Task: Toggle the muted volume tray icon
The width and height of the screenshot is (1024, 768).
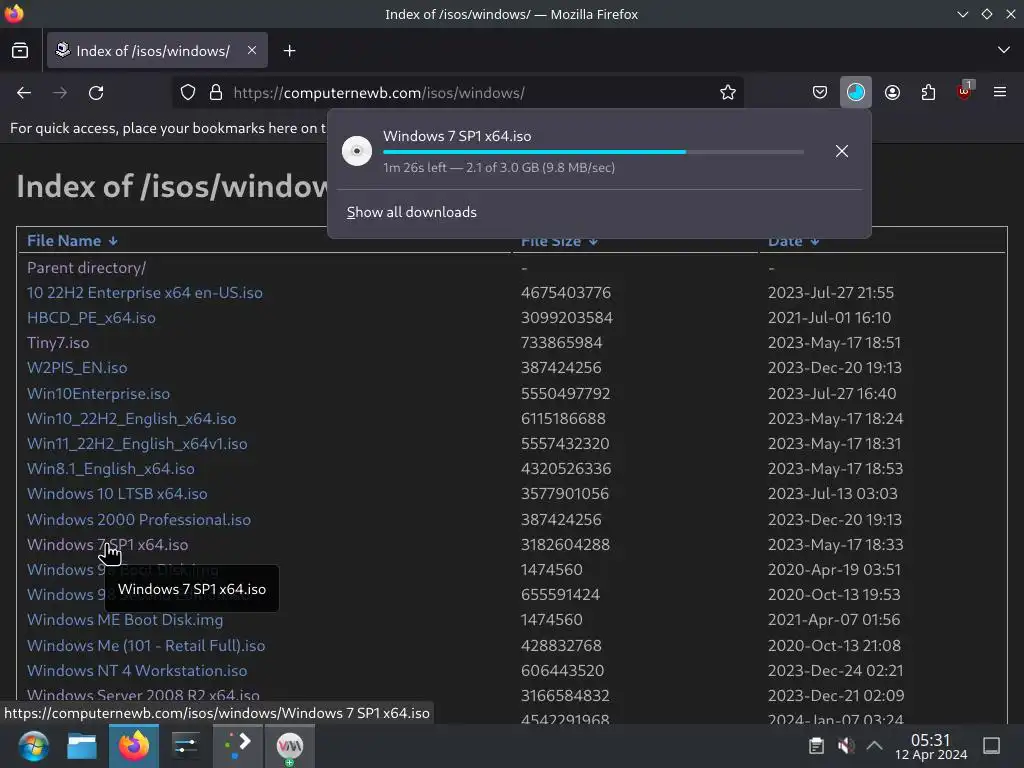Action: [846, 746]
